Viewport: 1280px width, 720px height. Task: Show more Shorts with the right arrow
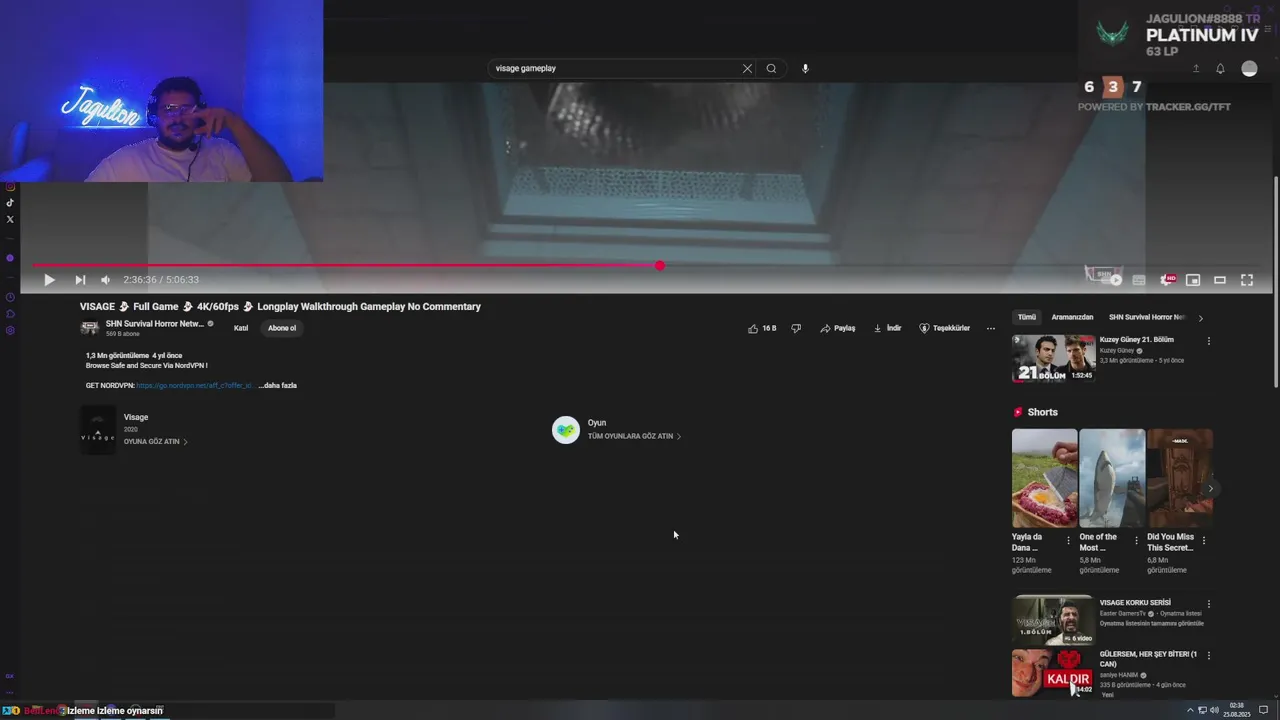pos(1210,489)
